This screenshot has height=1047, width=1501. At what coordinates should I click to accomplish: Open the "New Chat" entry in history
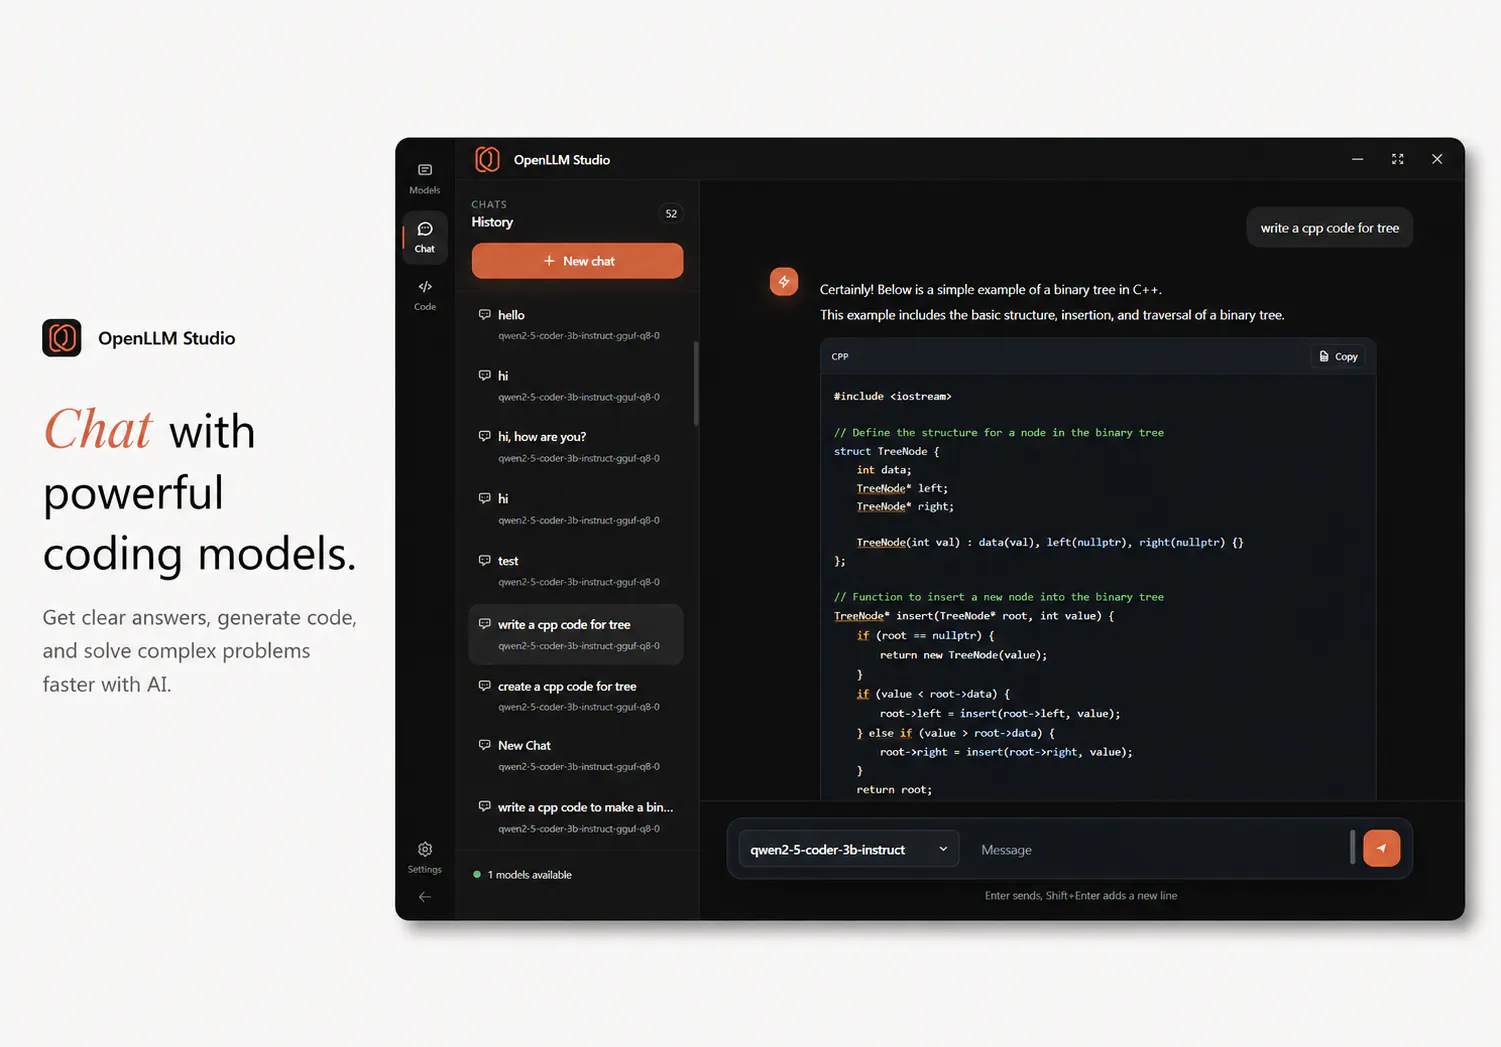[576, 755]
